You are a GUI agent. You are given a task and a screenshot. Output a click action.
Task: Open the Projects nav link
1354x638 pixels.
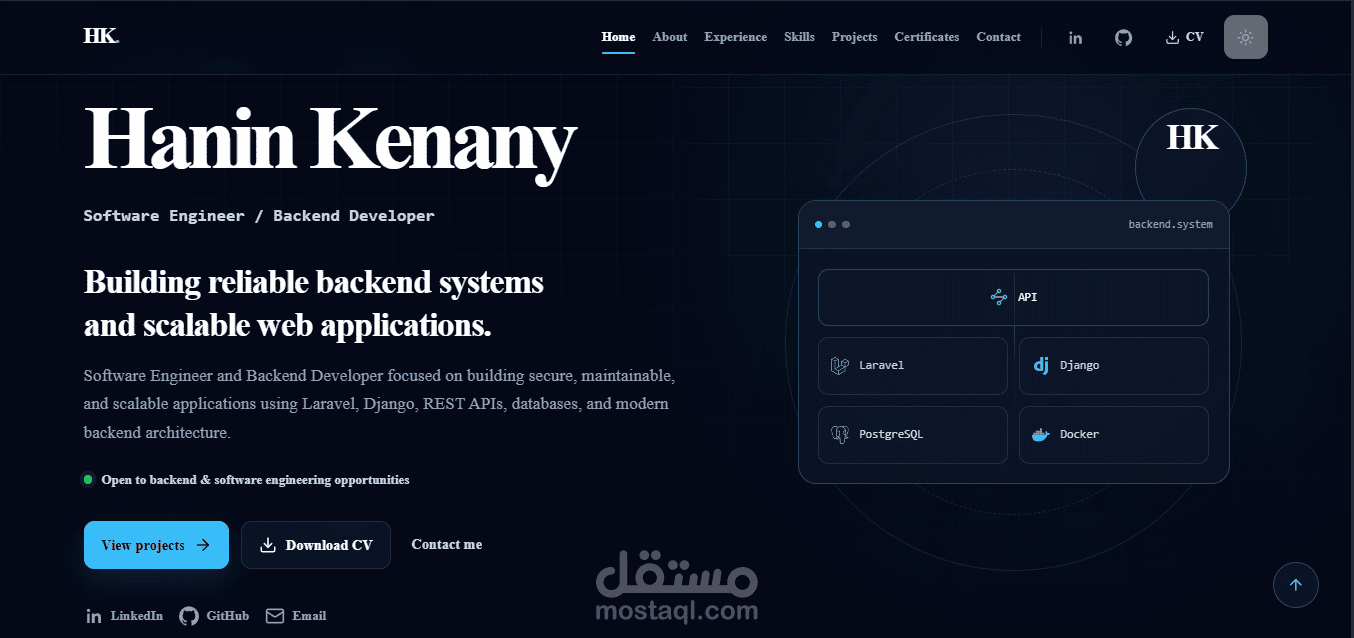(855, 37)
